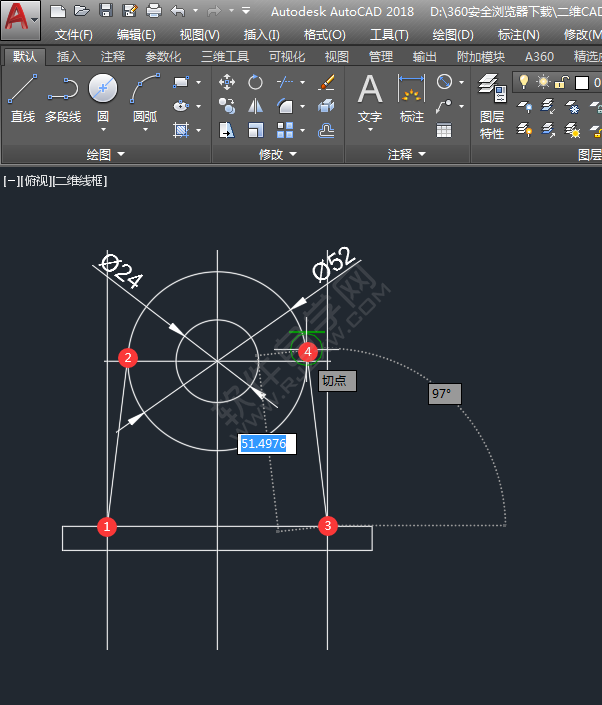The width and height of the screenshot is (602, 705).
Task: Toggle the layer lock padlock icon
Action: (x=562, y=82)
